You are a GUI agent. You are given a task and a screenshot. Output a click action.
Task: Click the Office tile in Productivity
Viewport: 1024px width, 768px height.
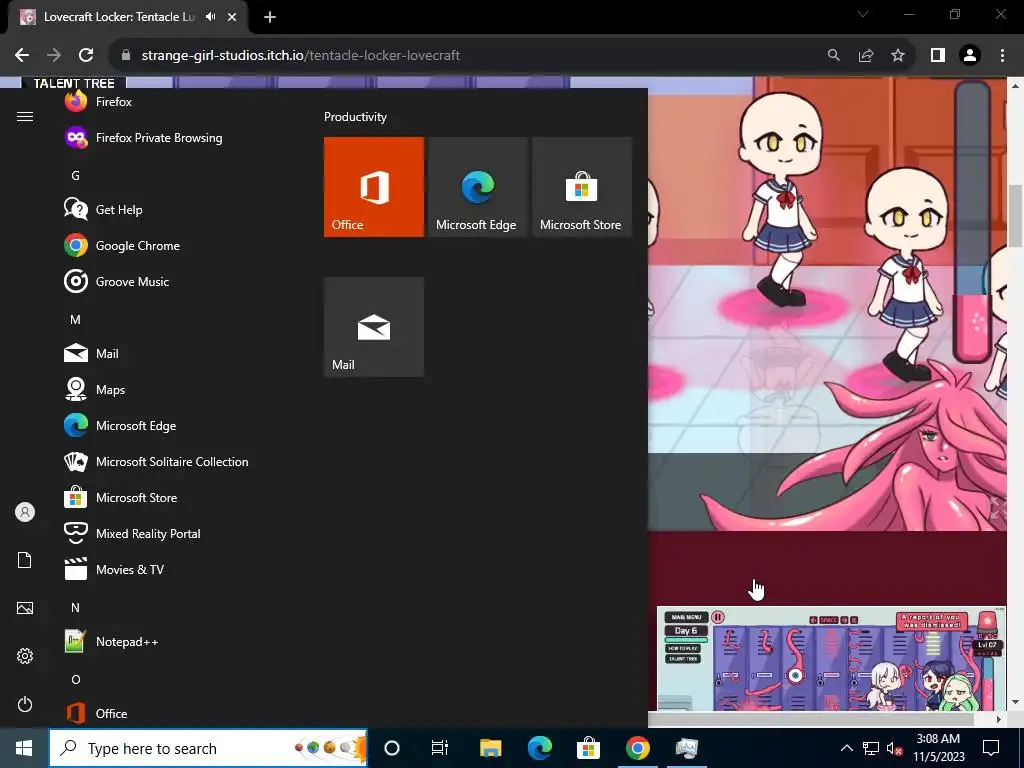tap(374, 187)
